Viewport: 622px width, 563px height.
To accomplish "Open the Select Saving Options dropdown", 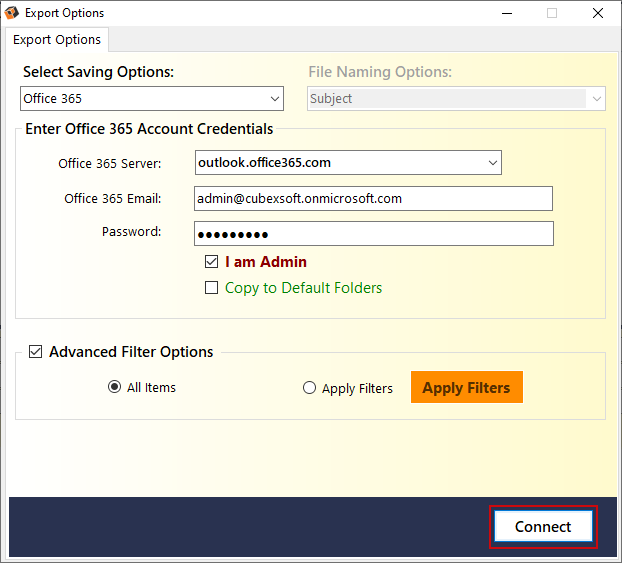I will click(152, 98).
